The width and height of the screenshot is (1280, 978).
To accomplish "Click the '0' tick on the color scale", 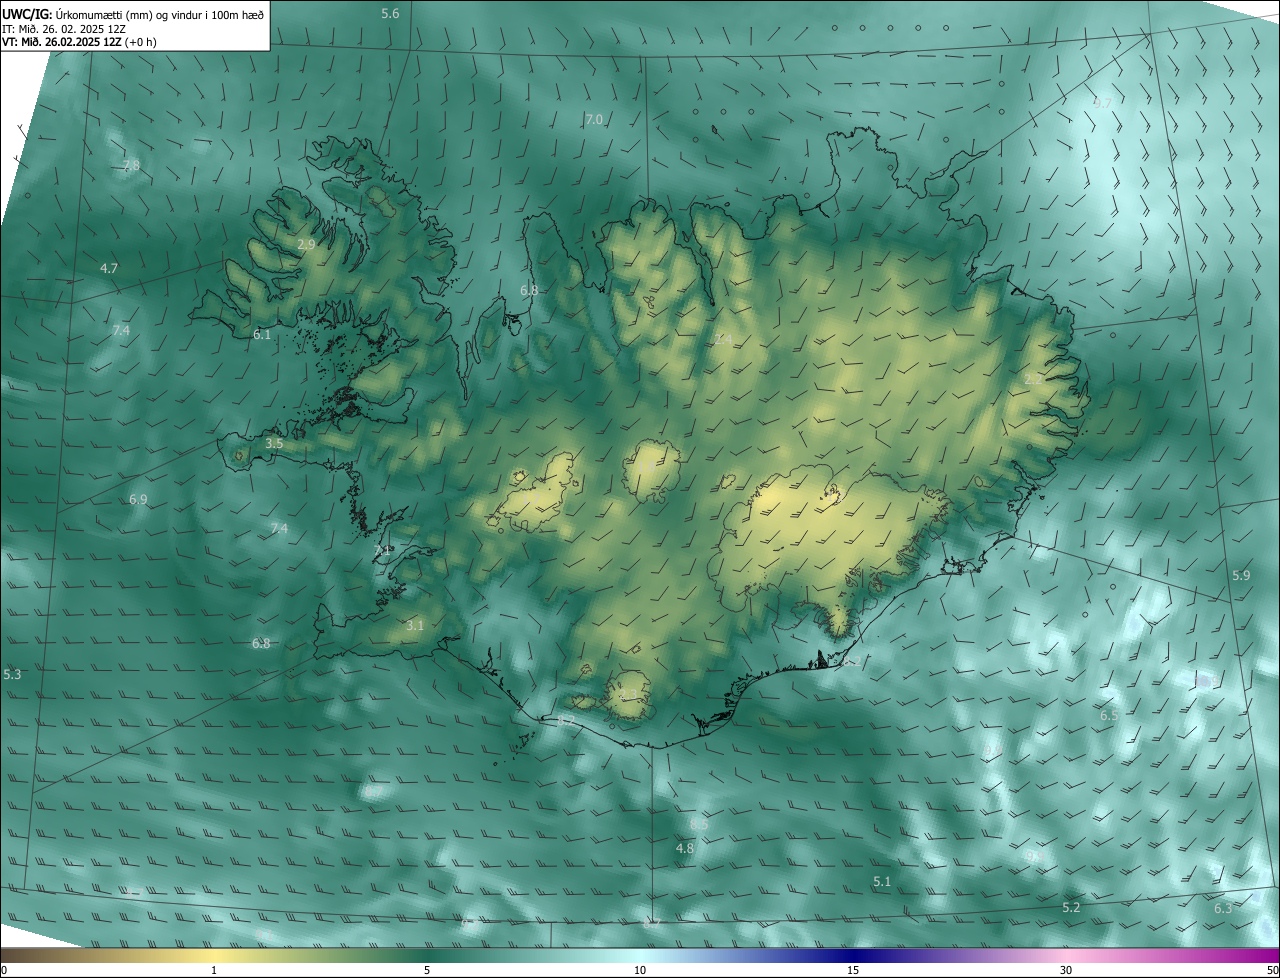I will pos(4,971).
